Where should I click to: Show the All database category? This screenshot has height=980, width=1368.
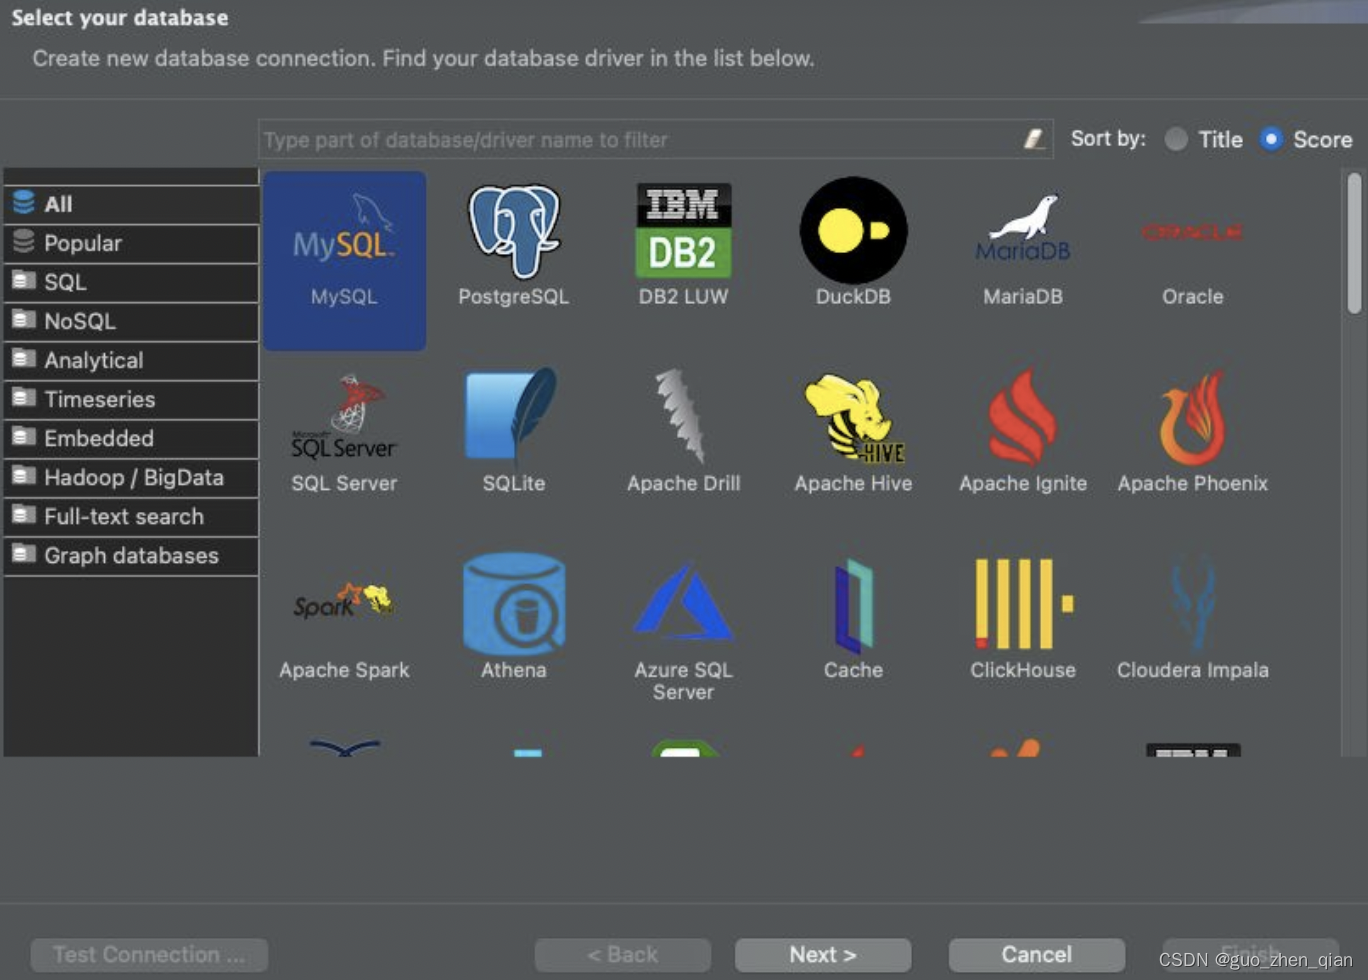pyautogui.click(x=131, y=204)
